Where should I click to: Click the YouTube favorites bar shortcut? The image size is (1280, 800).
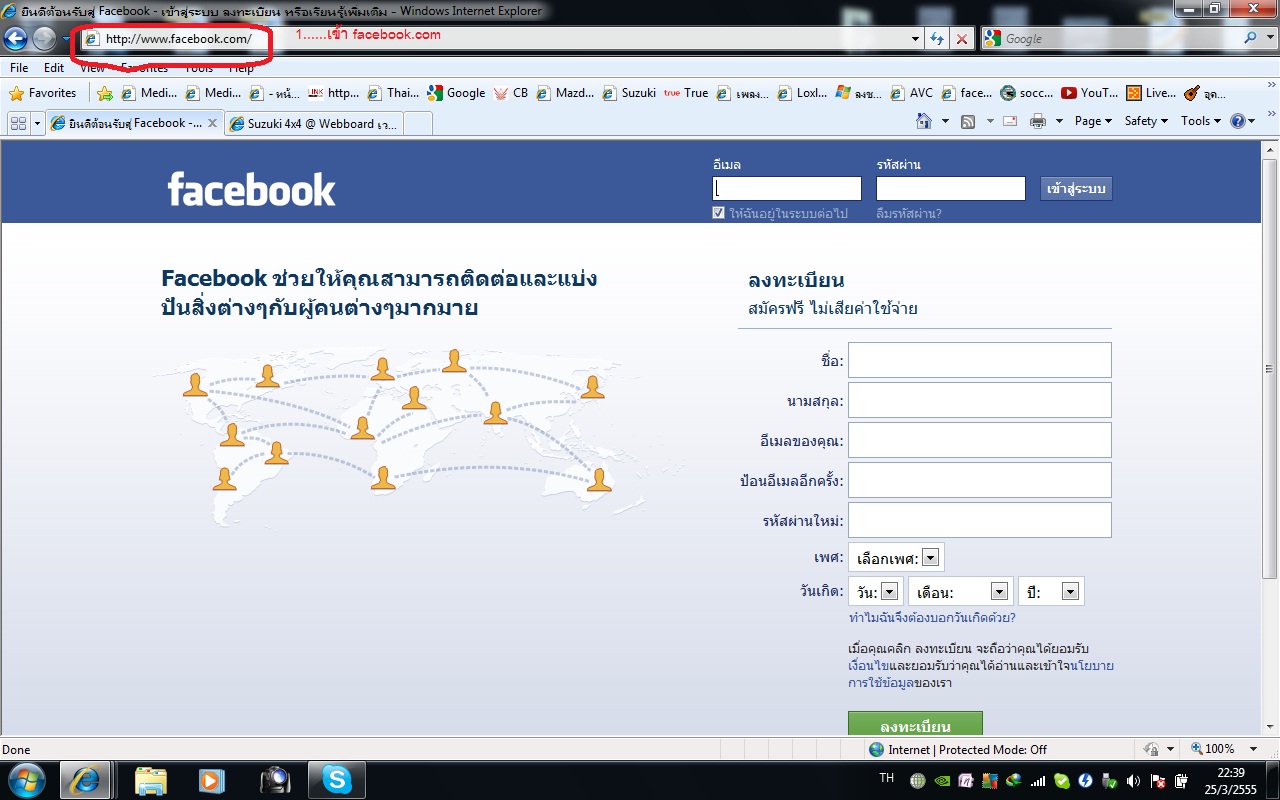[x=1089, y=93]
